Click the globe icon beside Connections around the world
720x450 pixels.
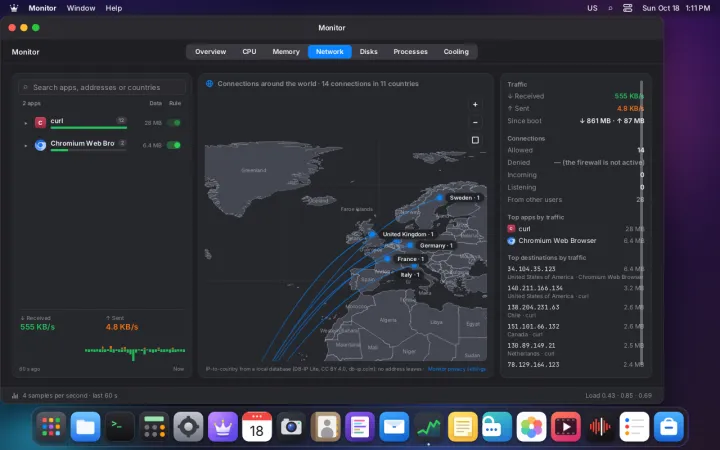(209, 84)
